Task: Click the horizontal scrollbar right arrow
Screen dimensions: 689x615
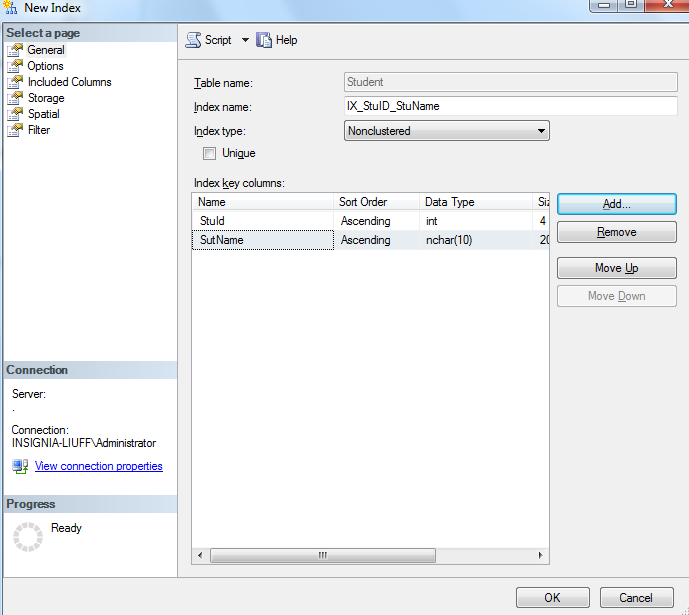Action: point(541,555)
